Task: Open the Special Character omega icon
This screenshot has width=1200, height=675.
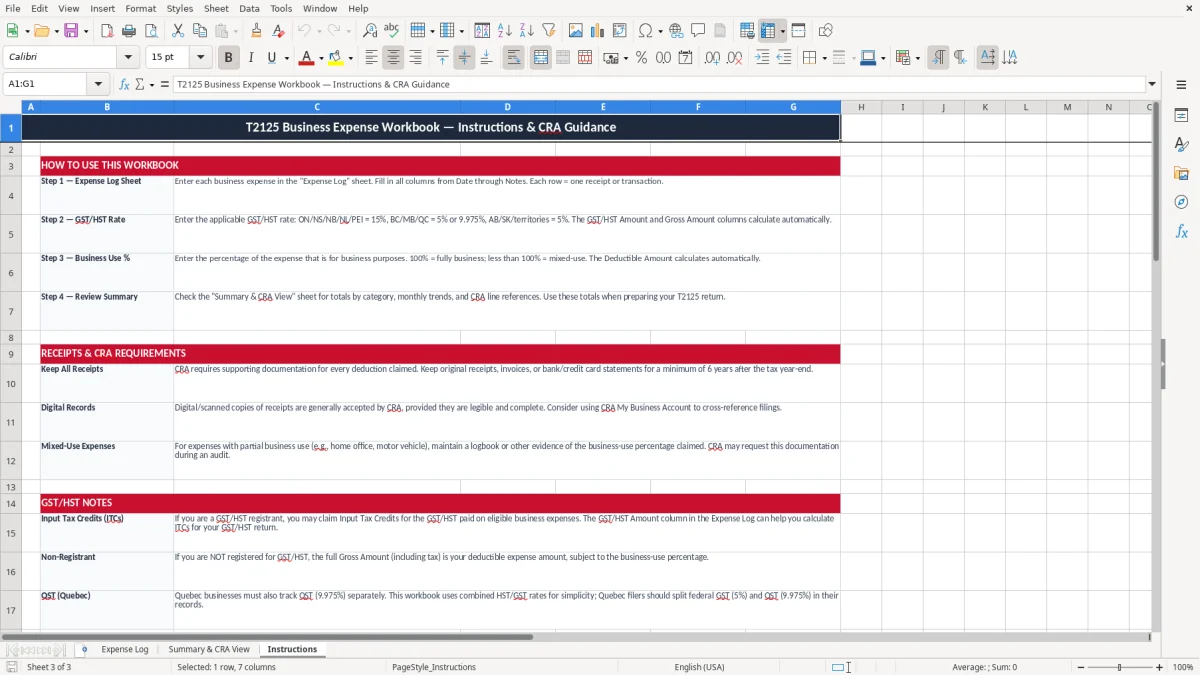Action: point(645,31)
